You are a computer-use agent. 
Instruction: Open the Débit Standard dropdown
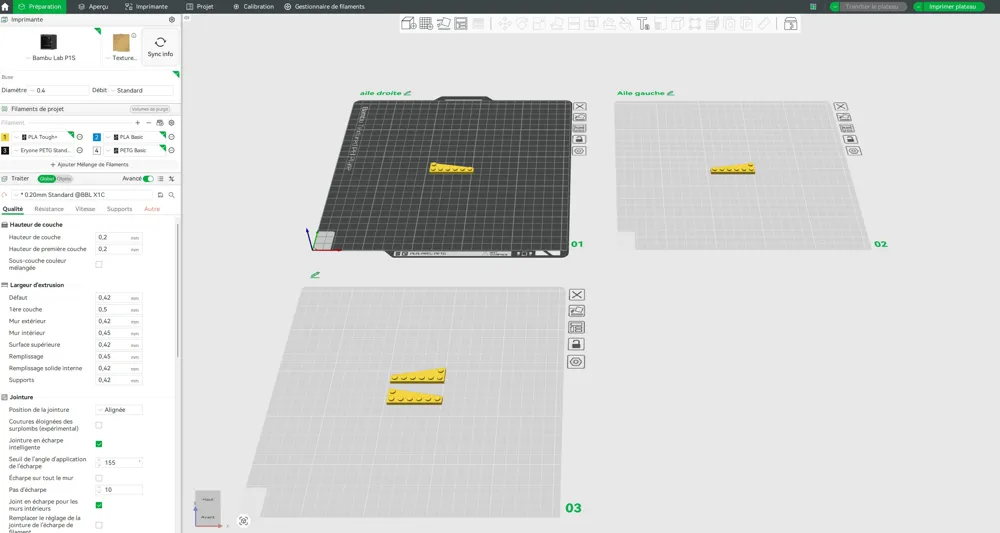pyautogui.click(x=142, y=91)
